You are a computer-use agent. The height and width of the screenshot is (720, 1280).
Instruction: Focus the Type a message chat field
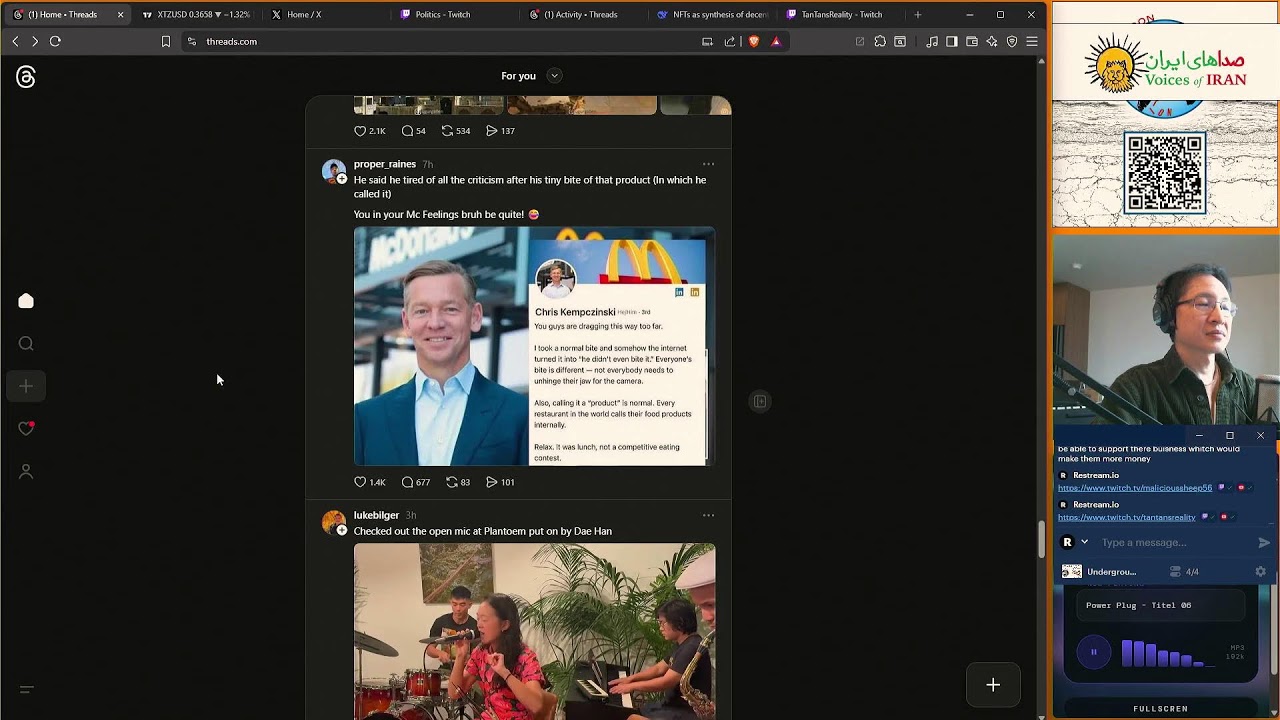click(1175, 542)
